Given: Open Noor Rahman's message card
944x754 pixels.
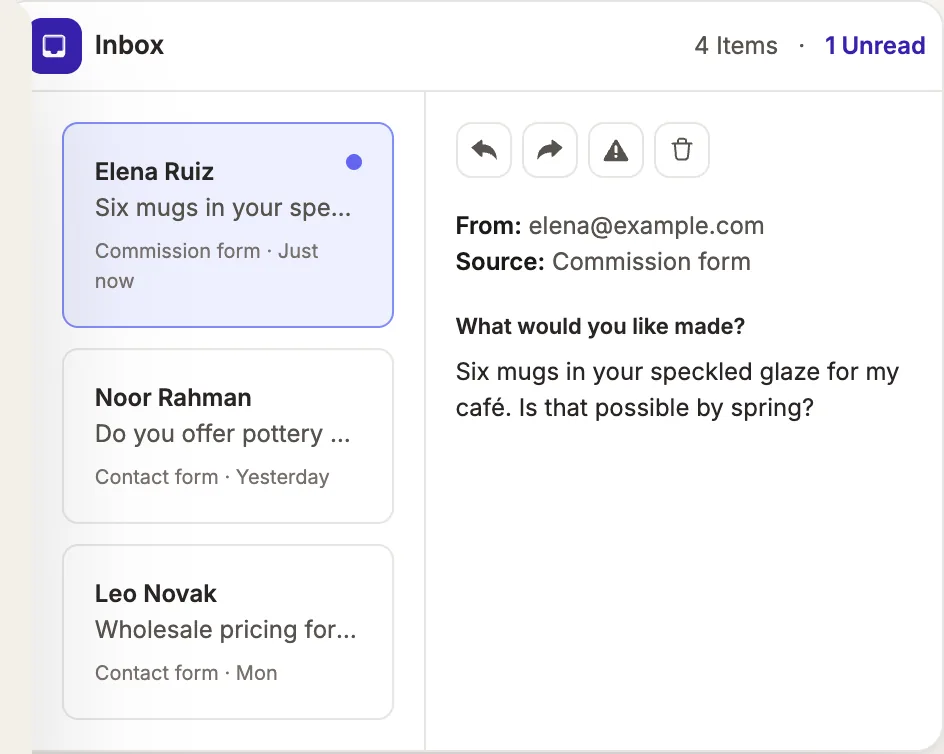Looking at the screenshot, I should (x=228, y=436).
